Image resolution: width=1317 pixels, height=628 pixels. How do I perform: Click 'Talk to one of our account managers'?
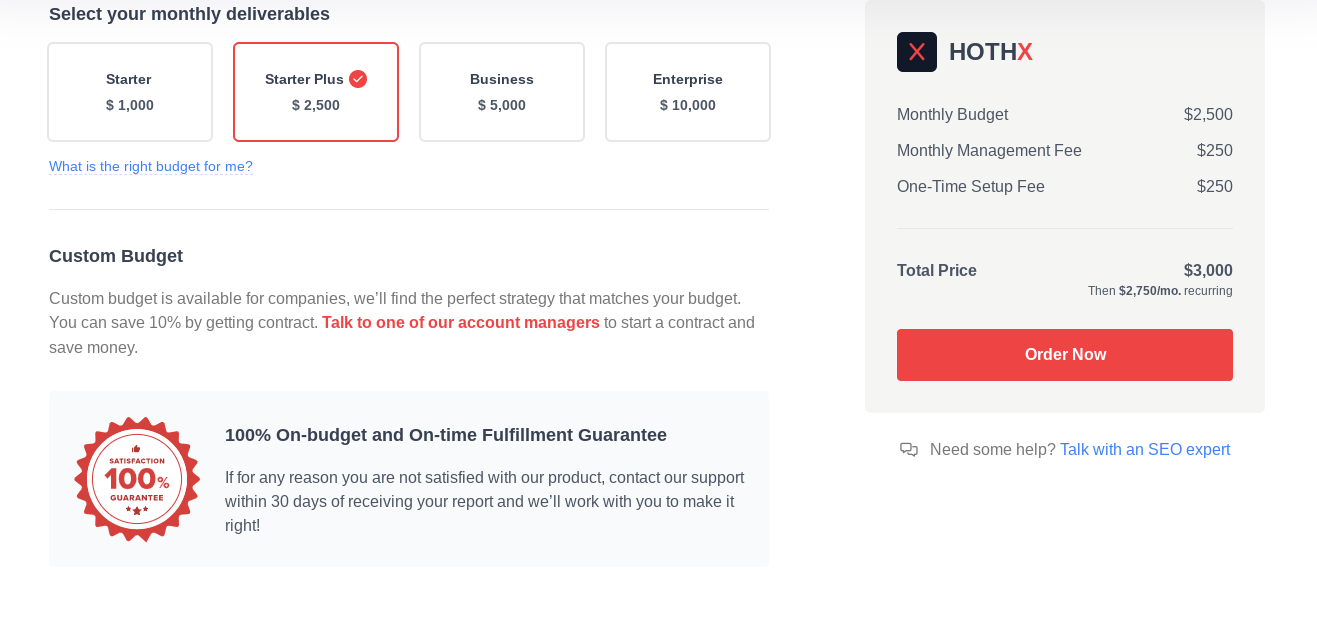pyautogui.click(x=461, y=323)
